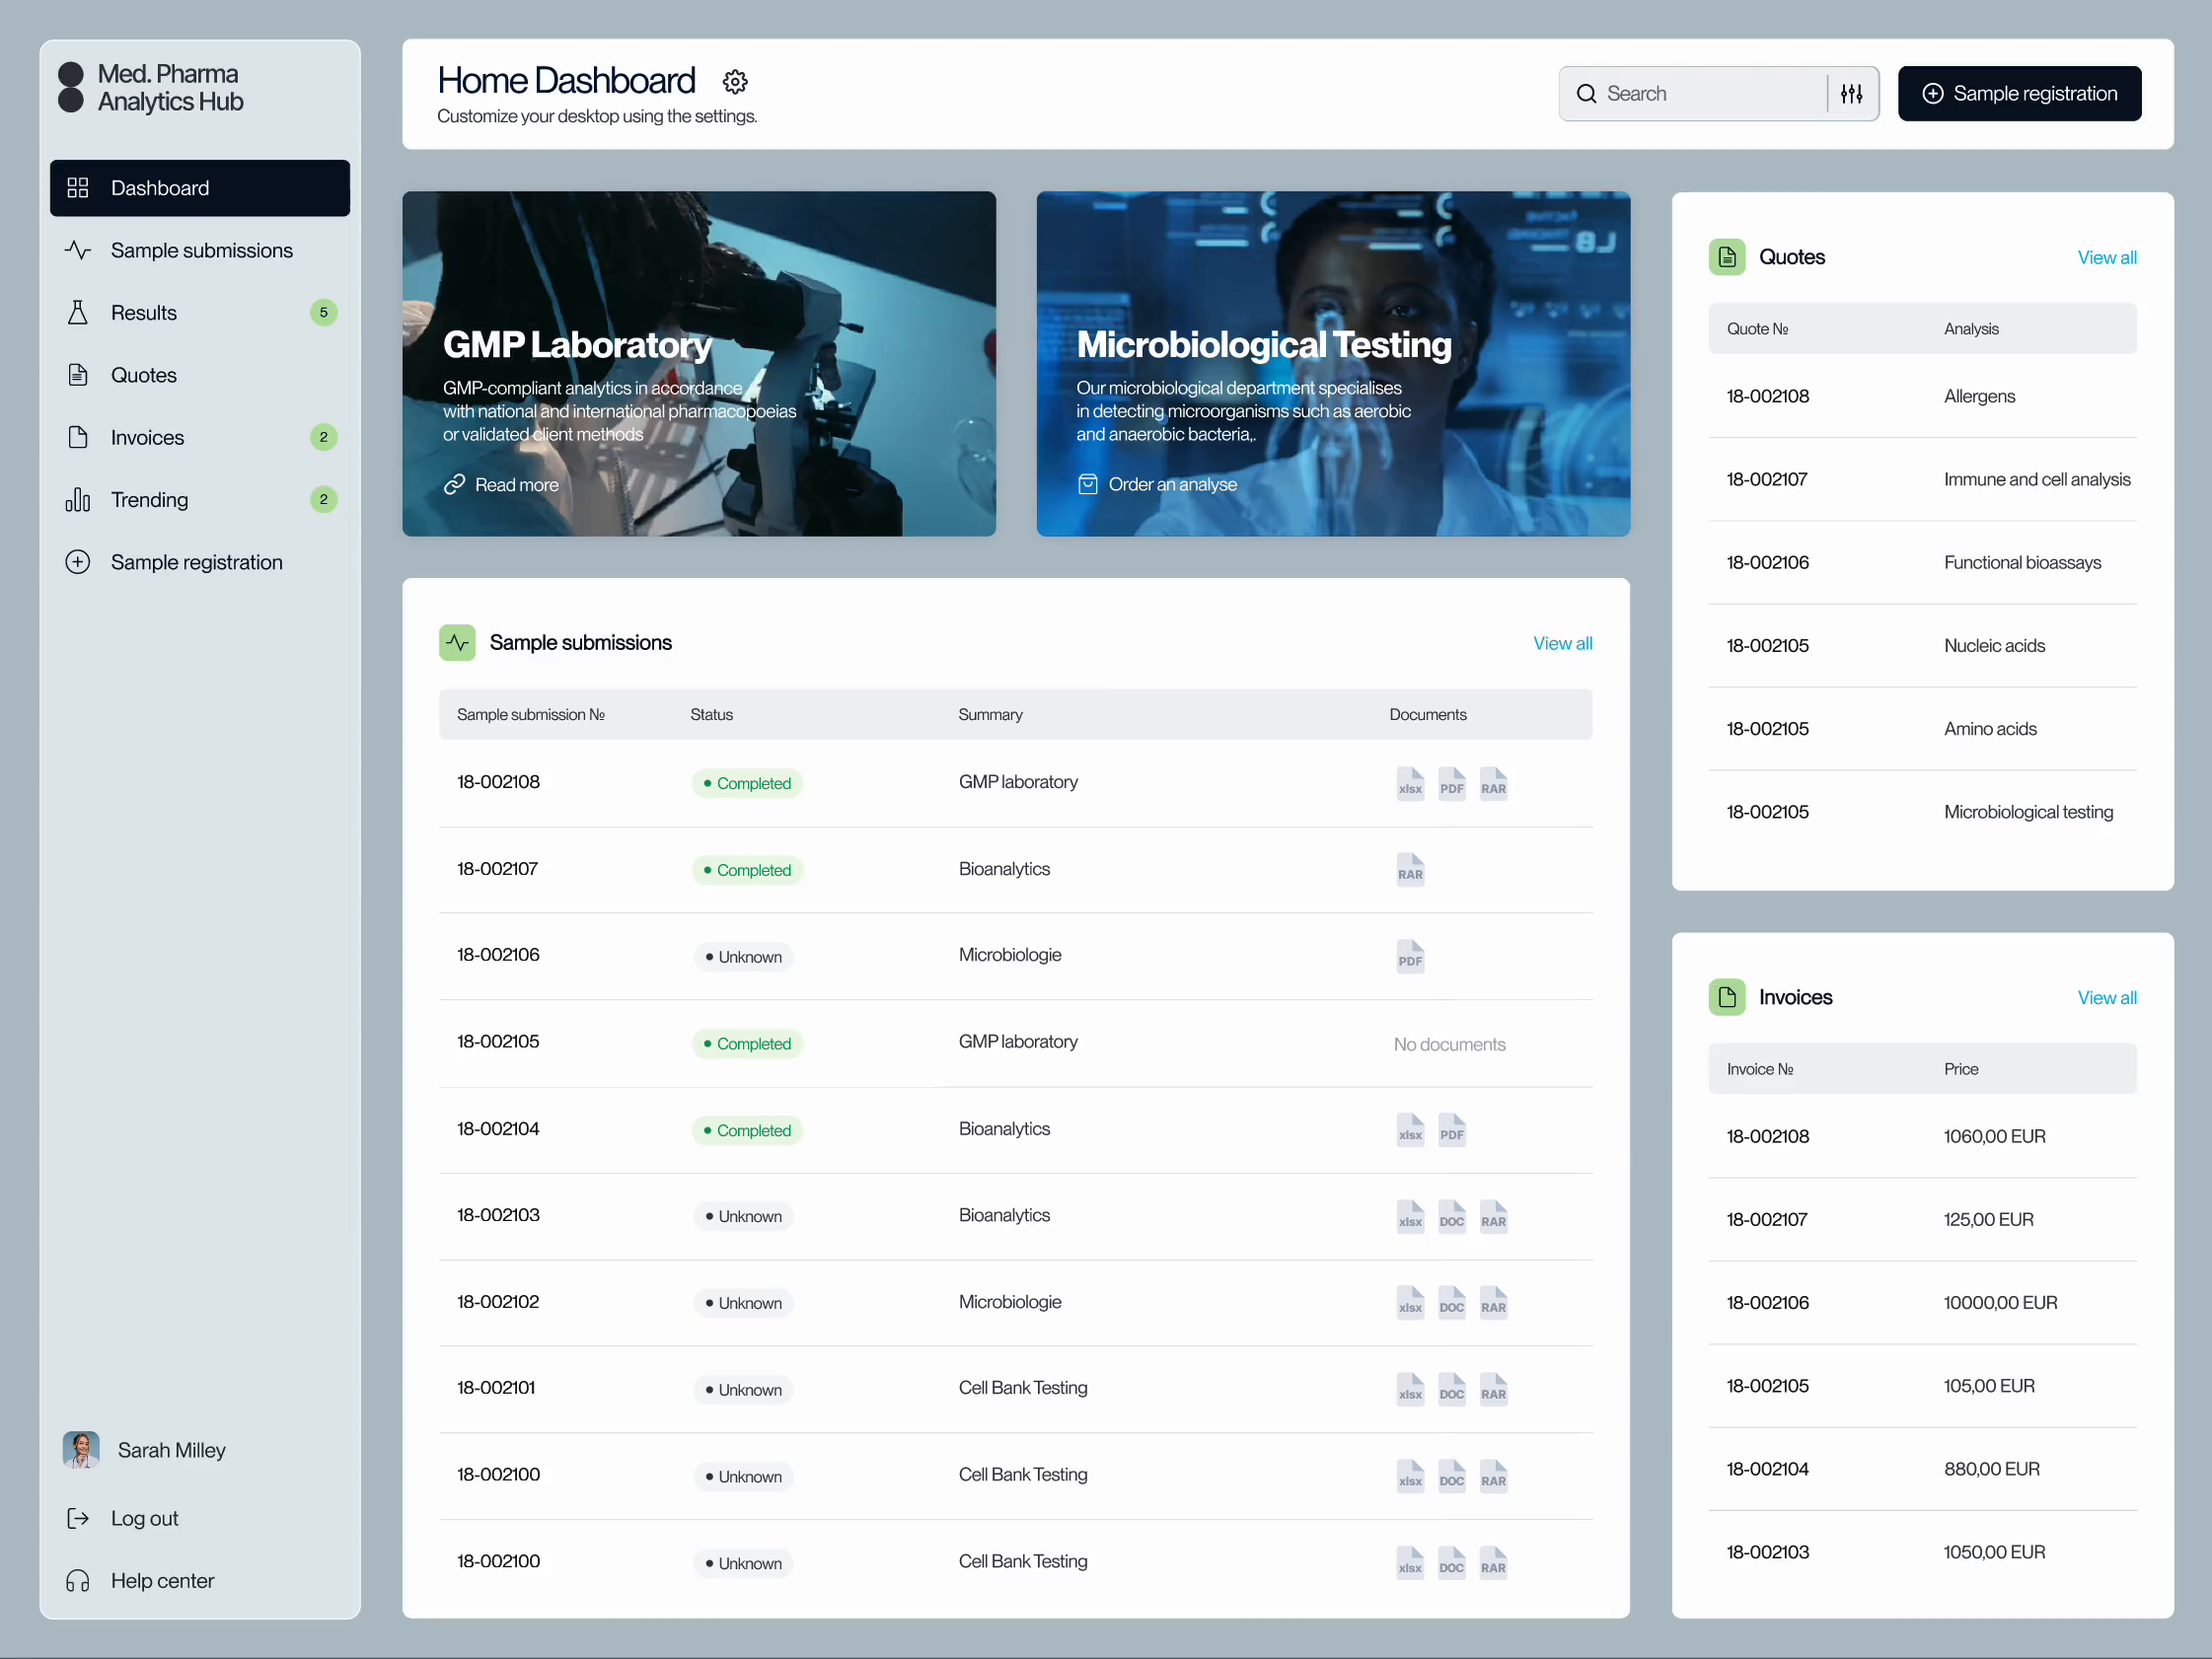Screen dimensions: 2212x1659
Task: Select the Results flask icon in sidebar
Action: pyautogui.click(x=78, y=312)
